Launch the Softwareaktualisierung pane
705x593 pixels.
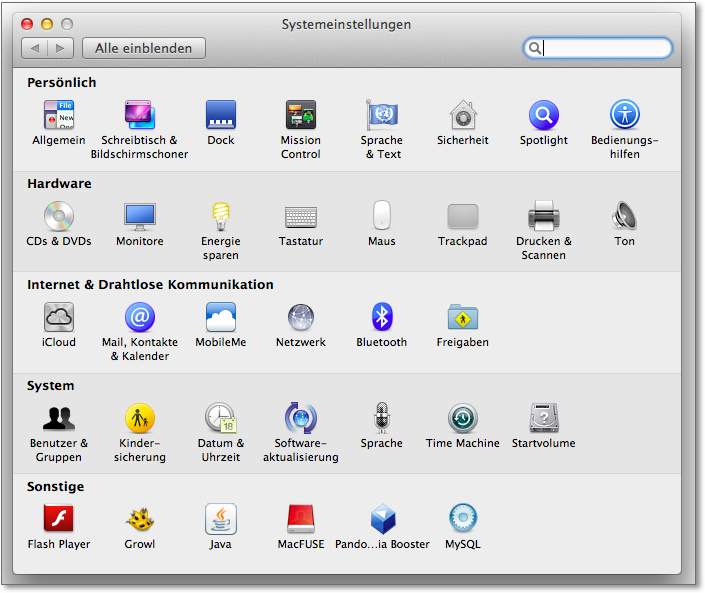tap(300, 419)
